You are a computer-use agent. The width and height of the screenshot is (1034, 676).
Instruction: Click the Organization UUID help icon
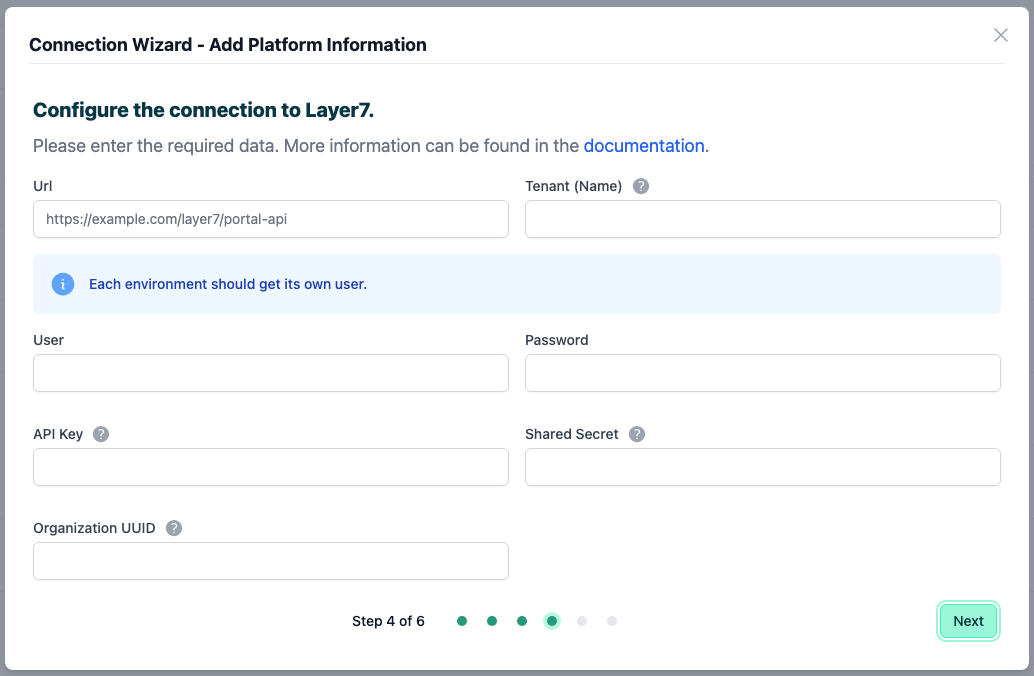tap(173, 528)
